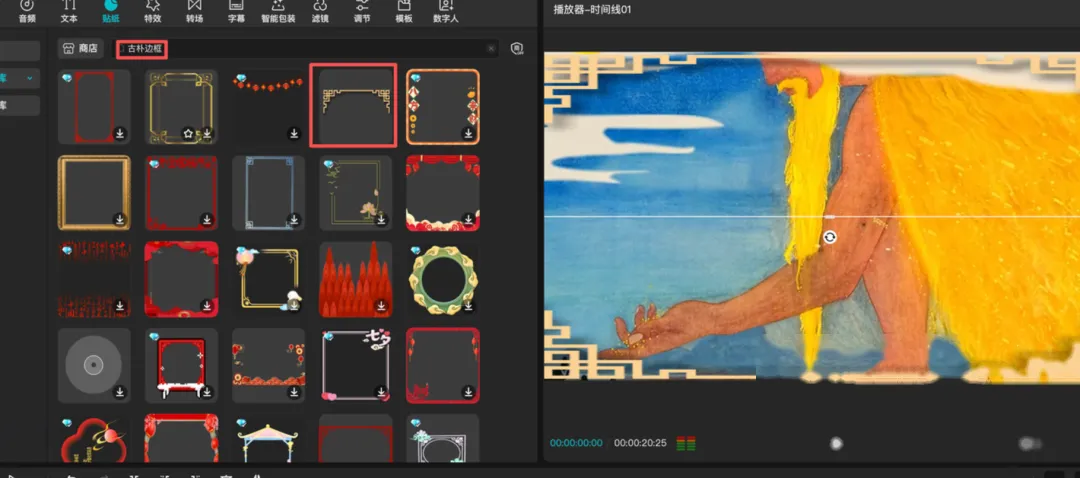
Task: Download the gold ornate frame sticker
Action: [207, 134]
